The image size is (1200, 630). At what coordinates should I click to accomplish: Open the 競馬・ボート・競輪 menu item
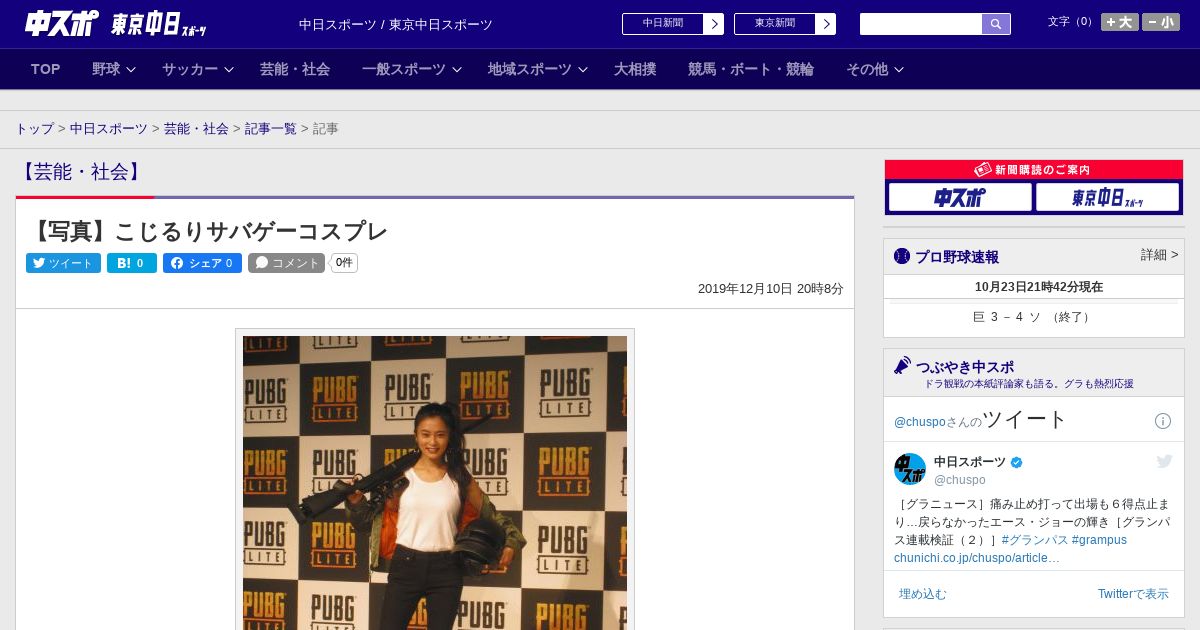[751, 69]
